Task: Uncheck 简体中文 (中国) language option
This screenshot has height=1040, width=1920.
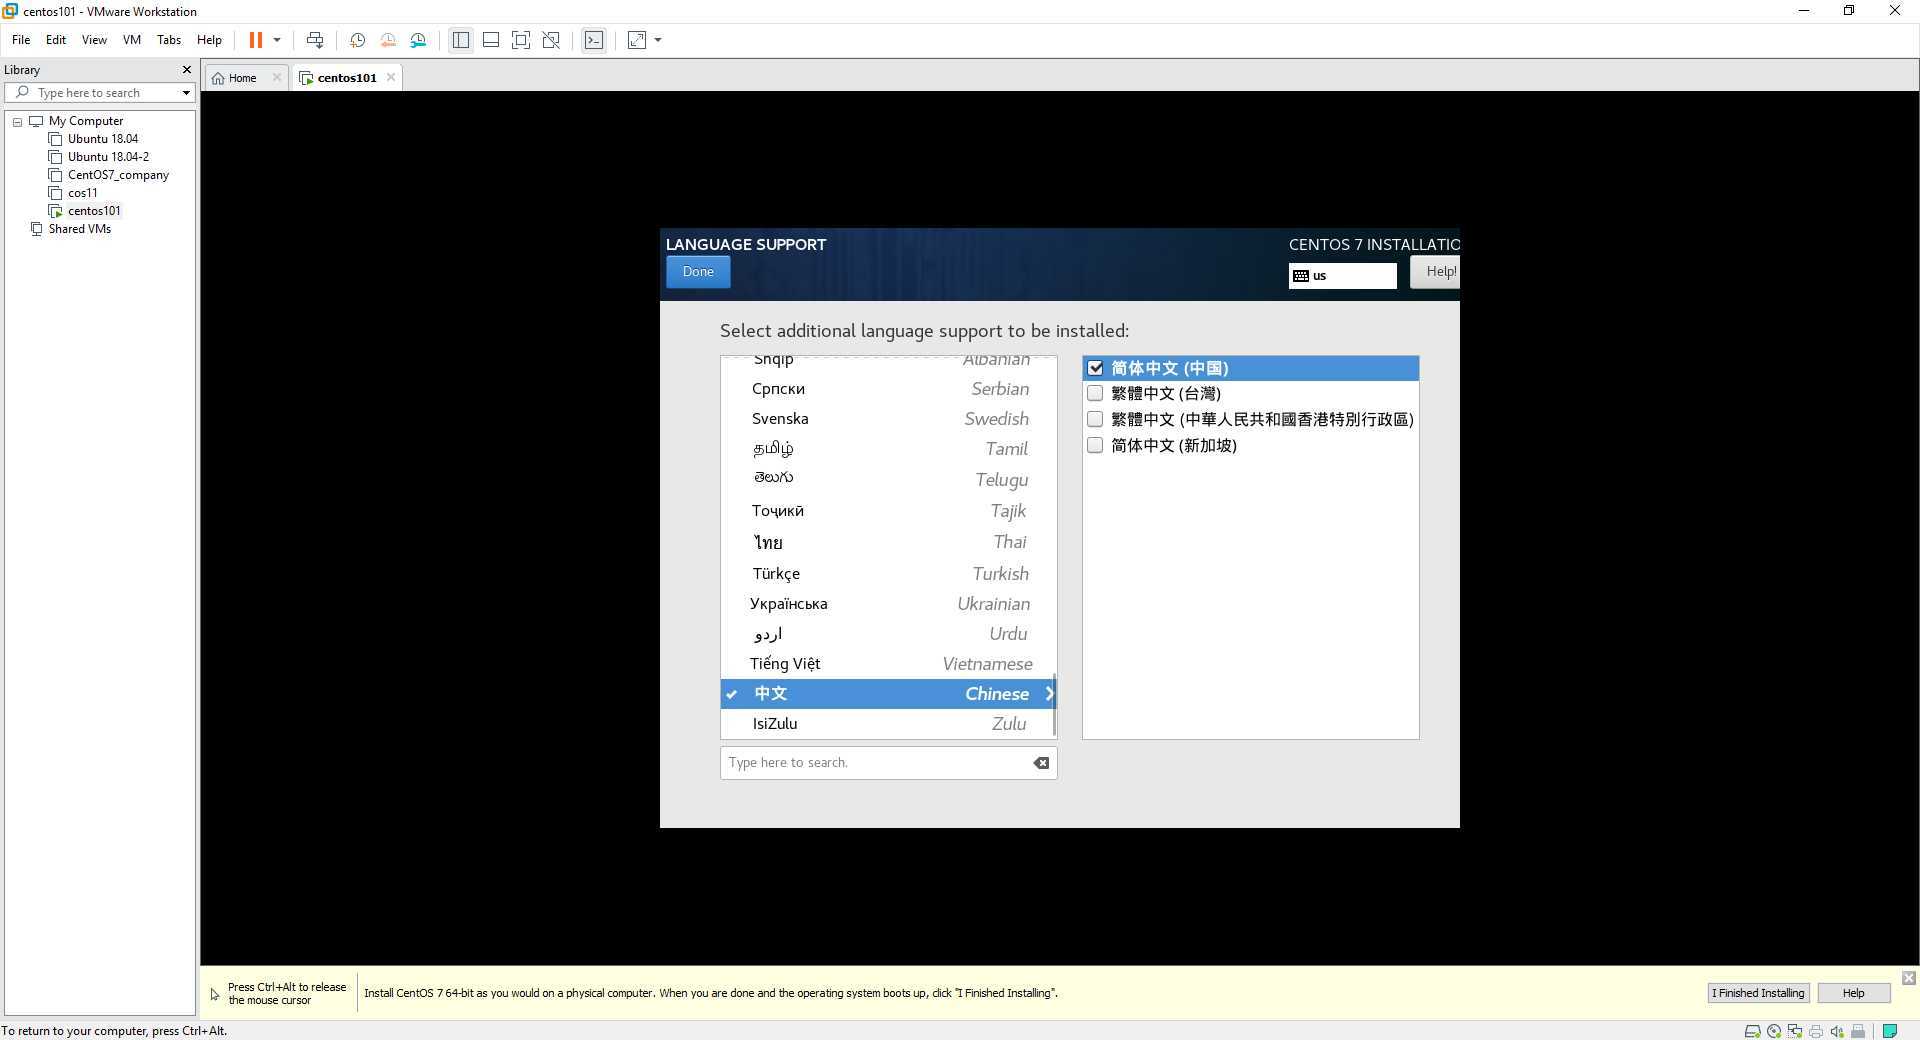Action: (x=1095, y=368)
